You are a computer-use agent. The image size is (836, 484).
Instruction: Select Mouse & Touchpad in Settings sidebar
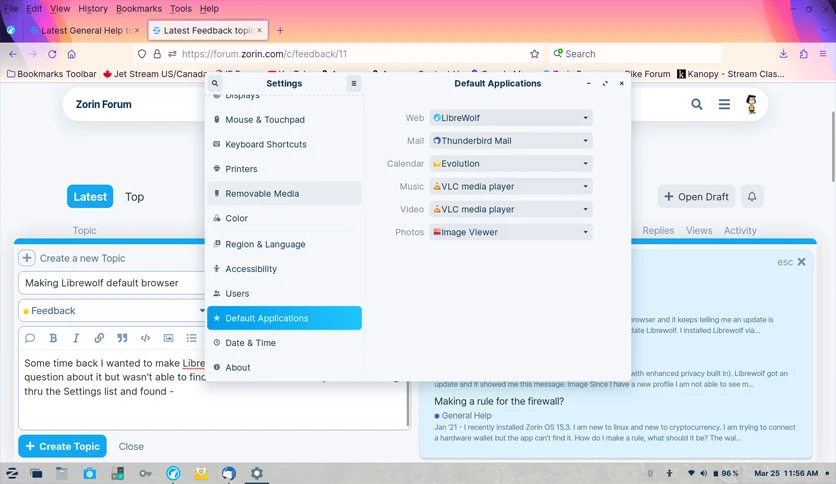(284, 119)
